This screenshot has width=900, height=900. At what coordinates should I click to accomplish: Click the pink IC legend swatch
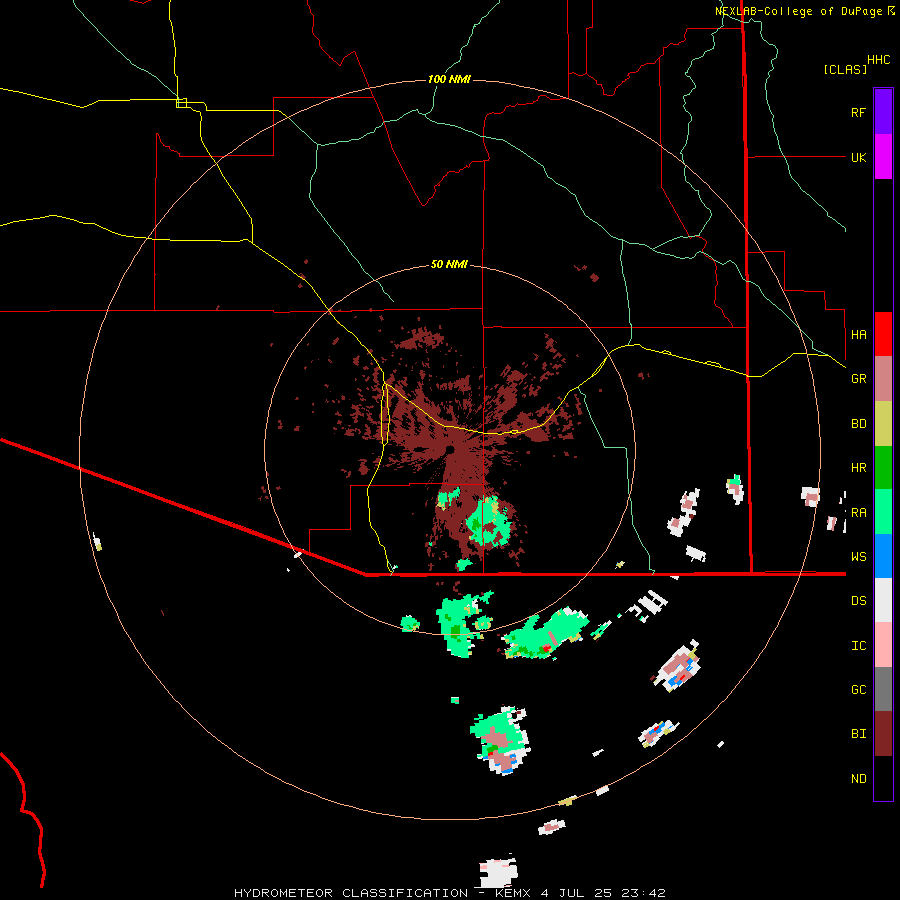click(883, 645)
